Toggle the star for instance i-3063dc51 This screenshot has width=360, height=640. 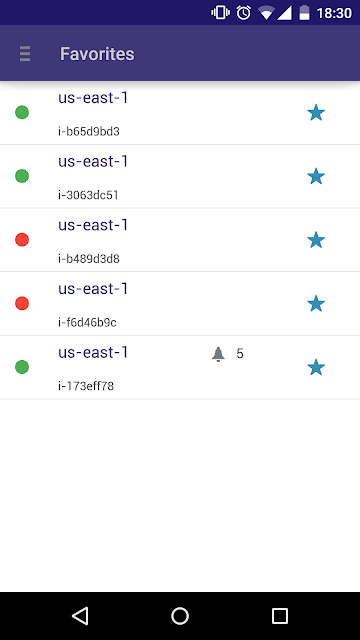316,176
